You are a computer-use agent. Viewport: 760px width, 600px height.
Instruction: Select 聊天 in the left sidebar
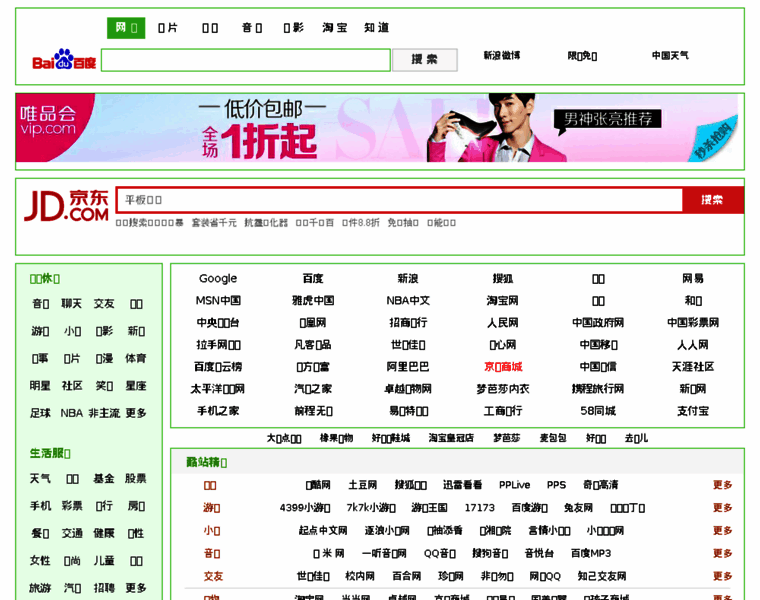pos(71,304)
